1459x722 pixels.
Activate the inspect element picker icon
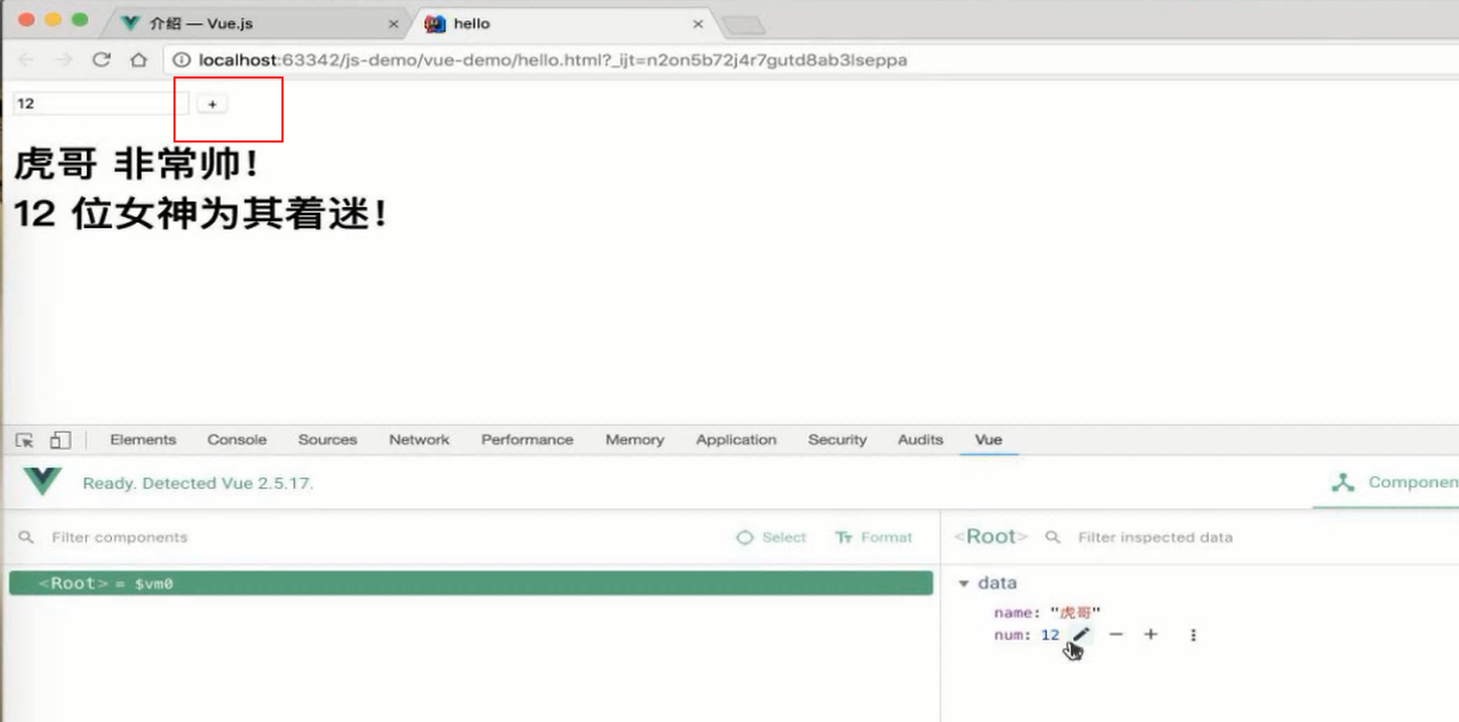[25, 440]
